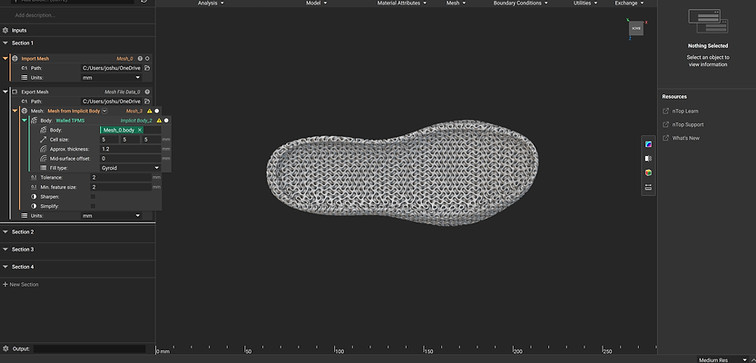Click the orientation view cube
Screen dimensions: 756x363
click(x=636, y=29)
